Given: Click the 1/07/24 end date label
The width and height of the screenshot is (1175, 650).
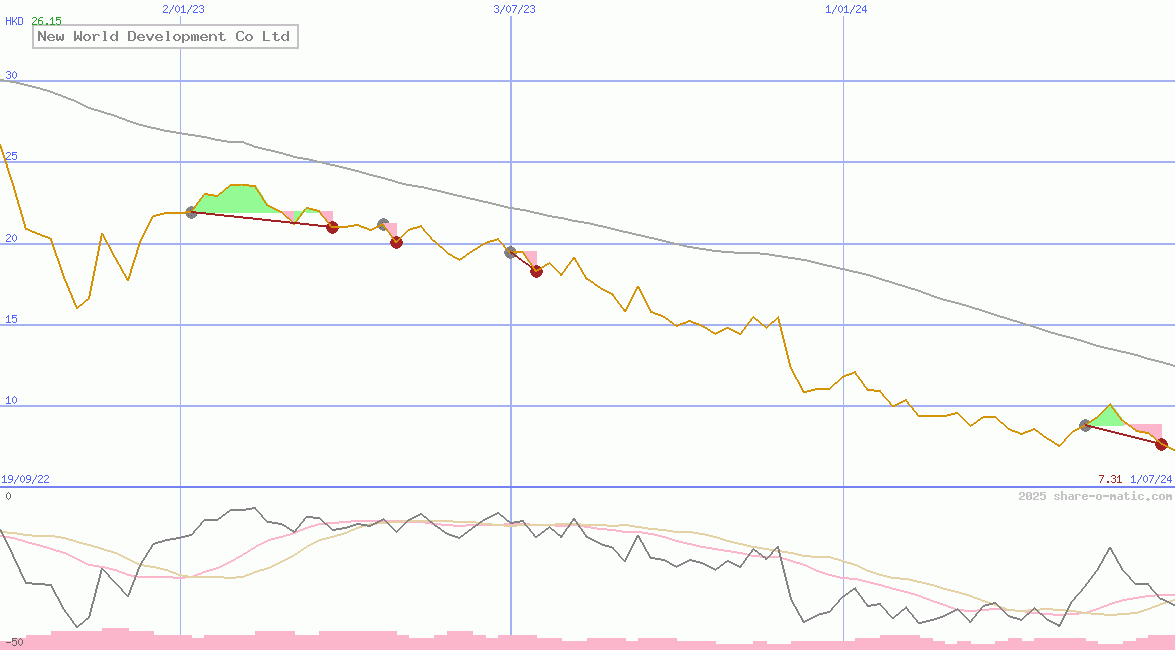Looking at the screenshot, I should (1151, 479).
